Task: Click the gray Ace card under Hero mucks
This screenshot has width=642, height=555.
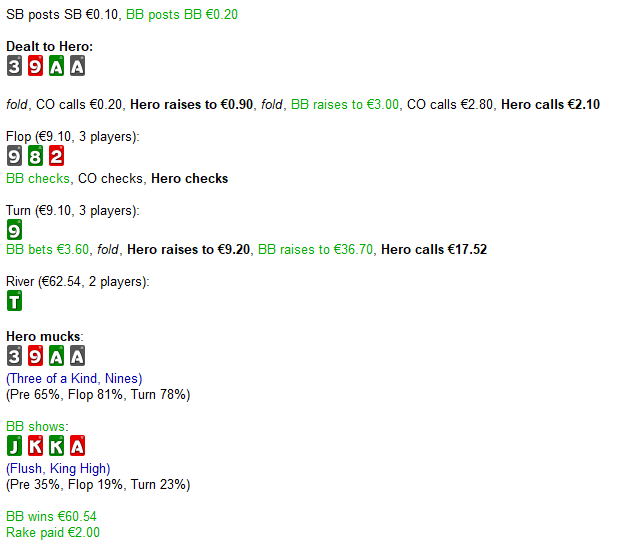Action: (77, 356)
